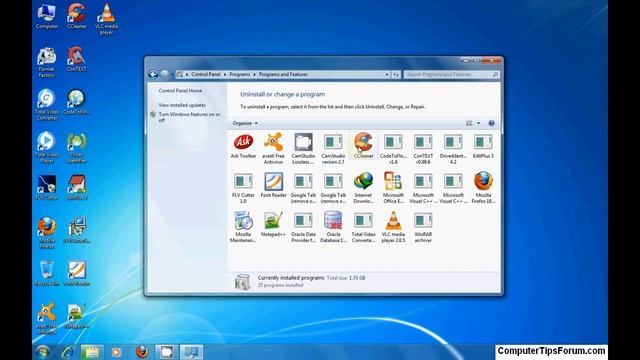Select EditPlus 3 program entry
640x360 pixels.
pyautogui.click(x=483, y=146)
